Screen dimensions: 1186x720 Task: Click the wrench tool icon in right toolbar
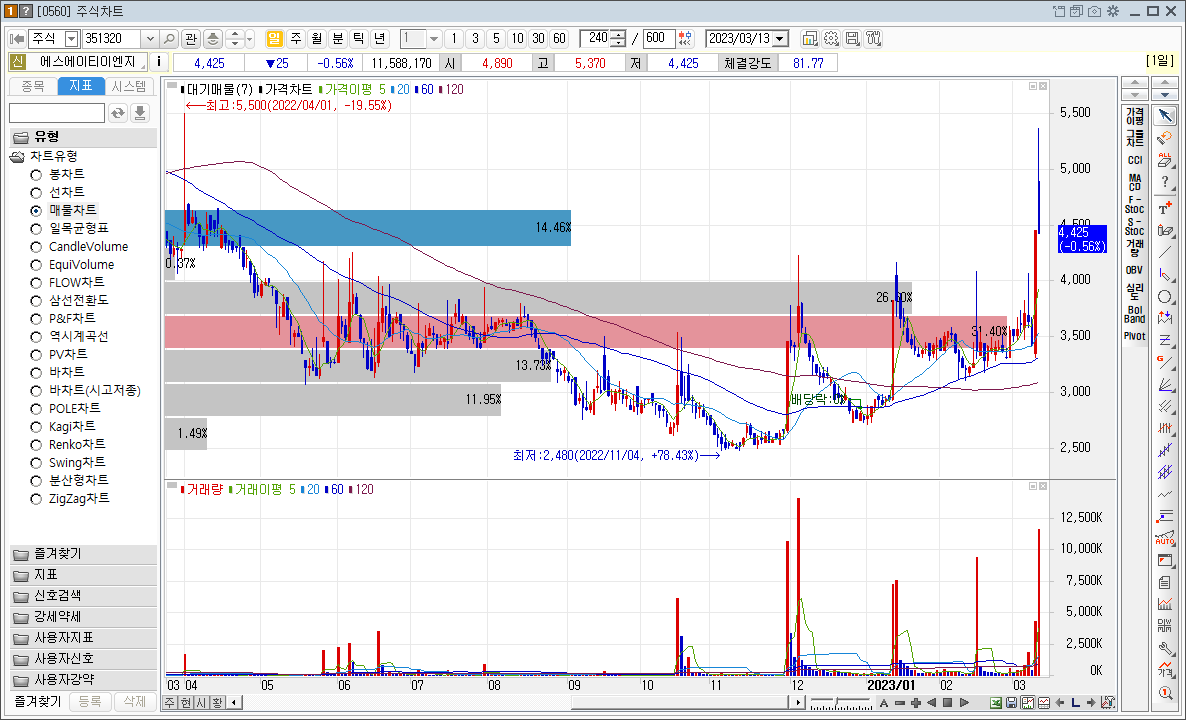coord(1165,648)
